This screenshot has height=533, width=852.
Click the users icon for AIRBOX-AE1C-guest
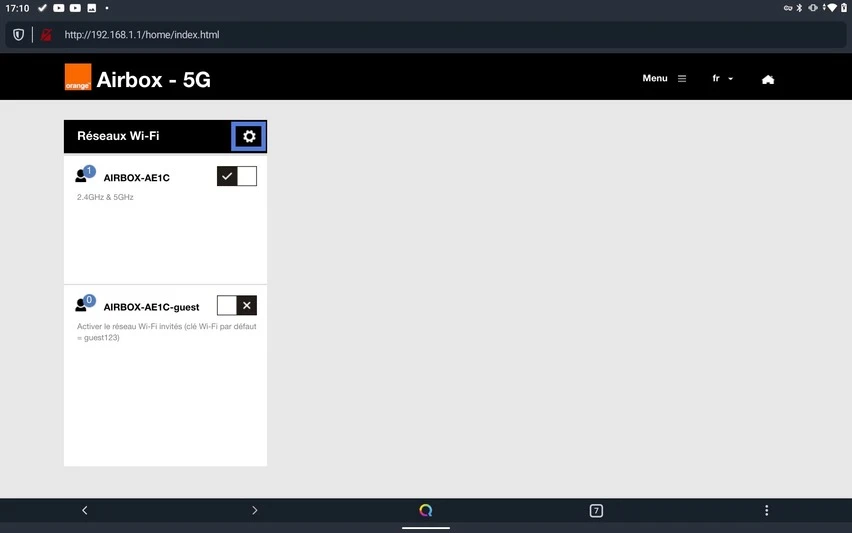tap(85, 303)
